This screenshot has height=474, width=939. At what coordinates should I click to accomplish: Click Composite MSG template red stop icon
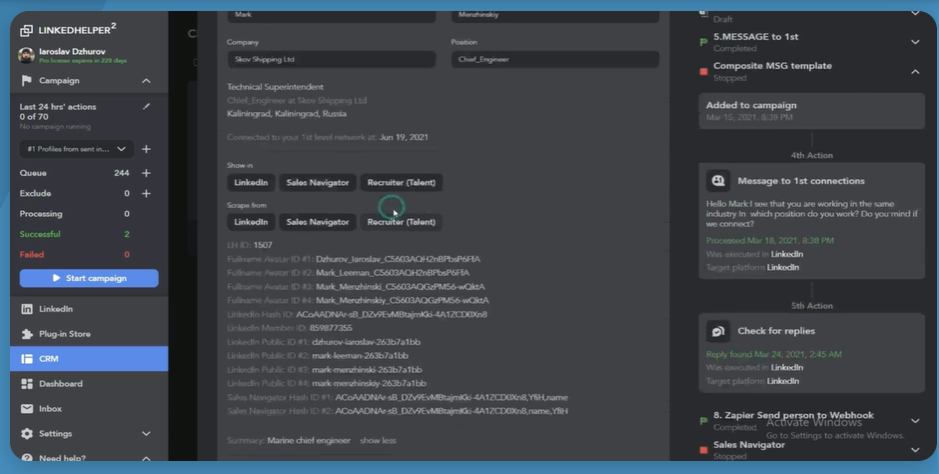[704, 72]
